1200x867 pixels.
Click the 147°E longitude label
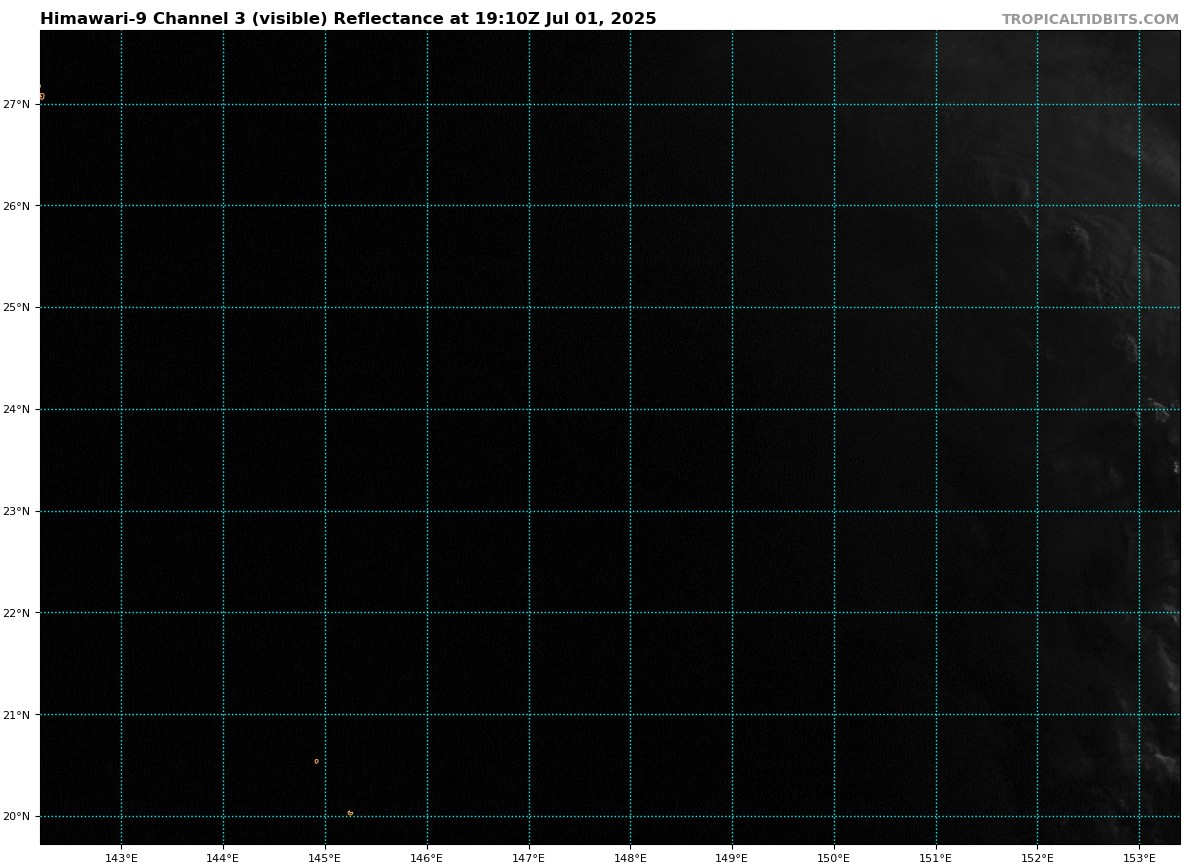coord(529,857)
